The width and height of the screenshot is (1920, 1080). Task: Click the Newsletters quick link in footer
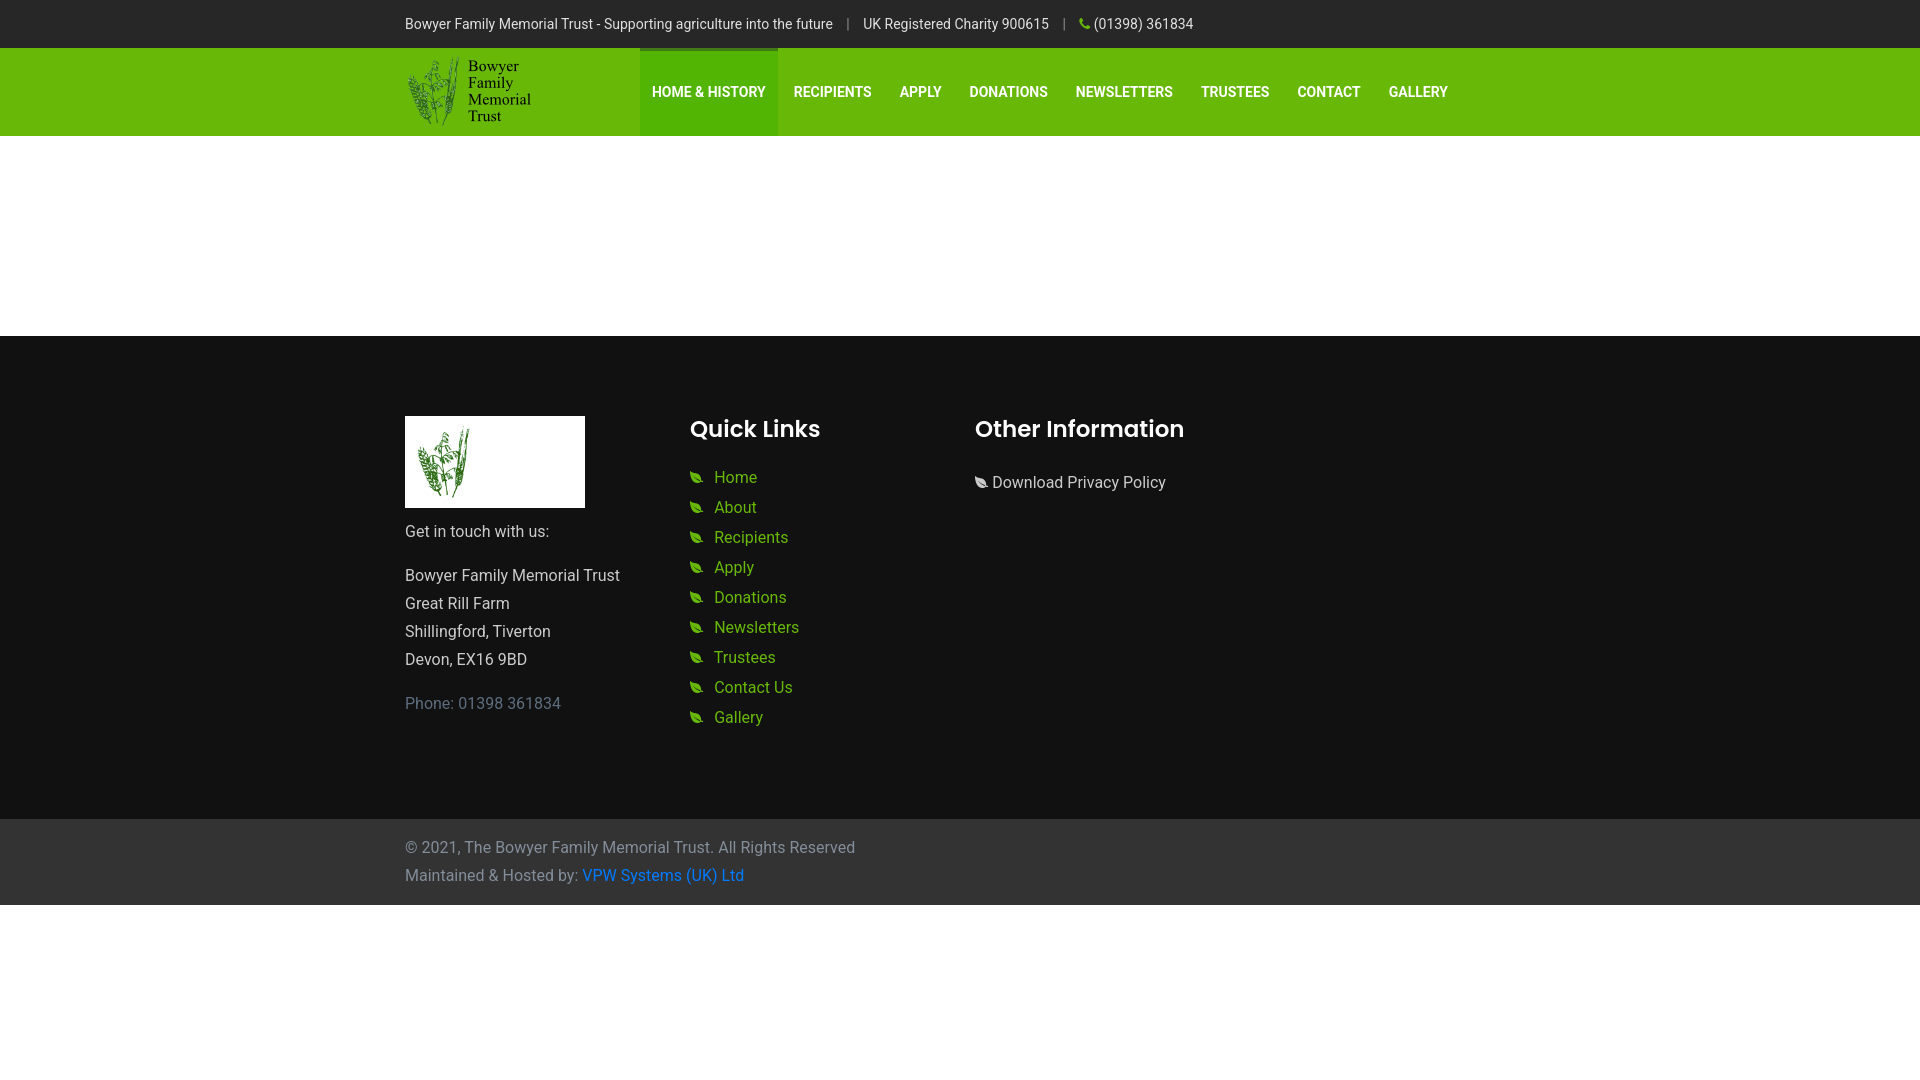[x=756, y=628]
